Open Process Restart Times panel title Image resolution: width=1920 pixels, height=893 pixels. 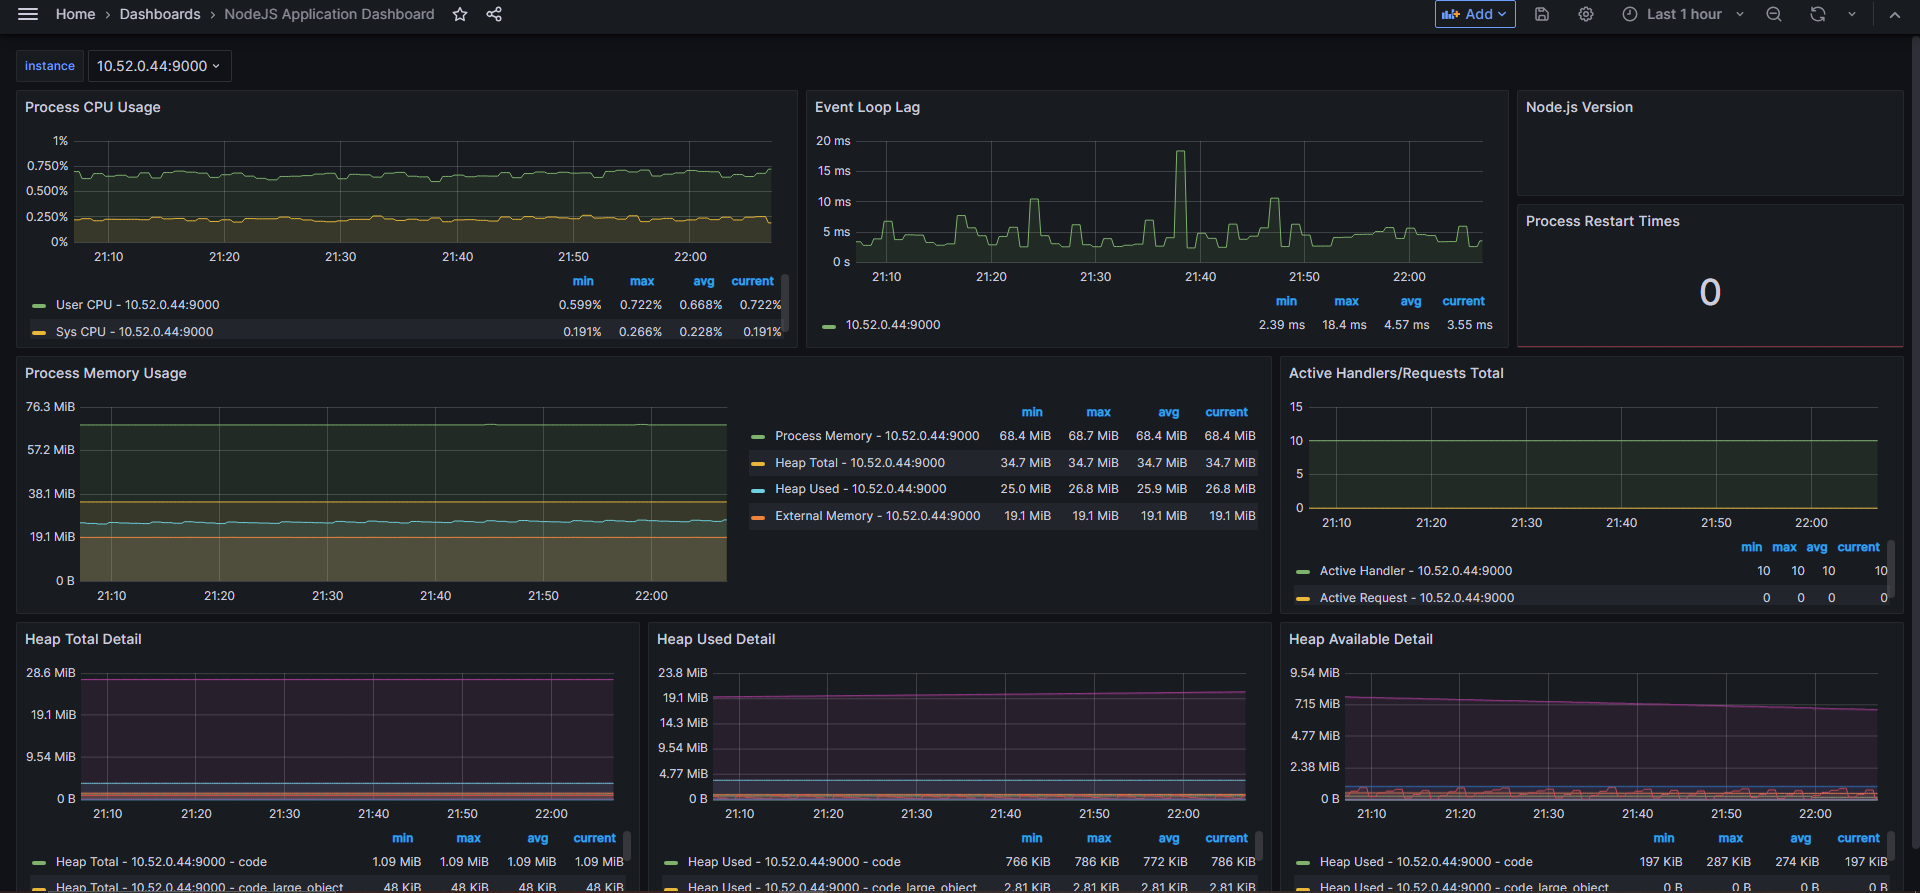(1602, 221)
